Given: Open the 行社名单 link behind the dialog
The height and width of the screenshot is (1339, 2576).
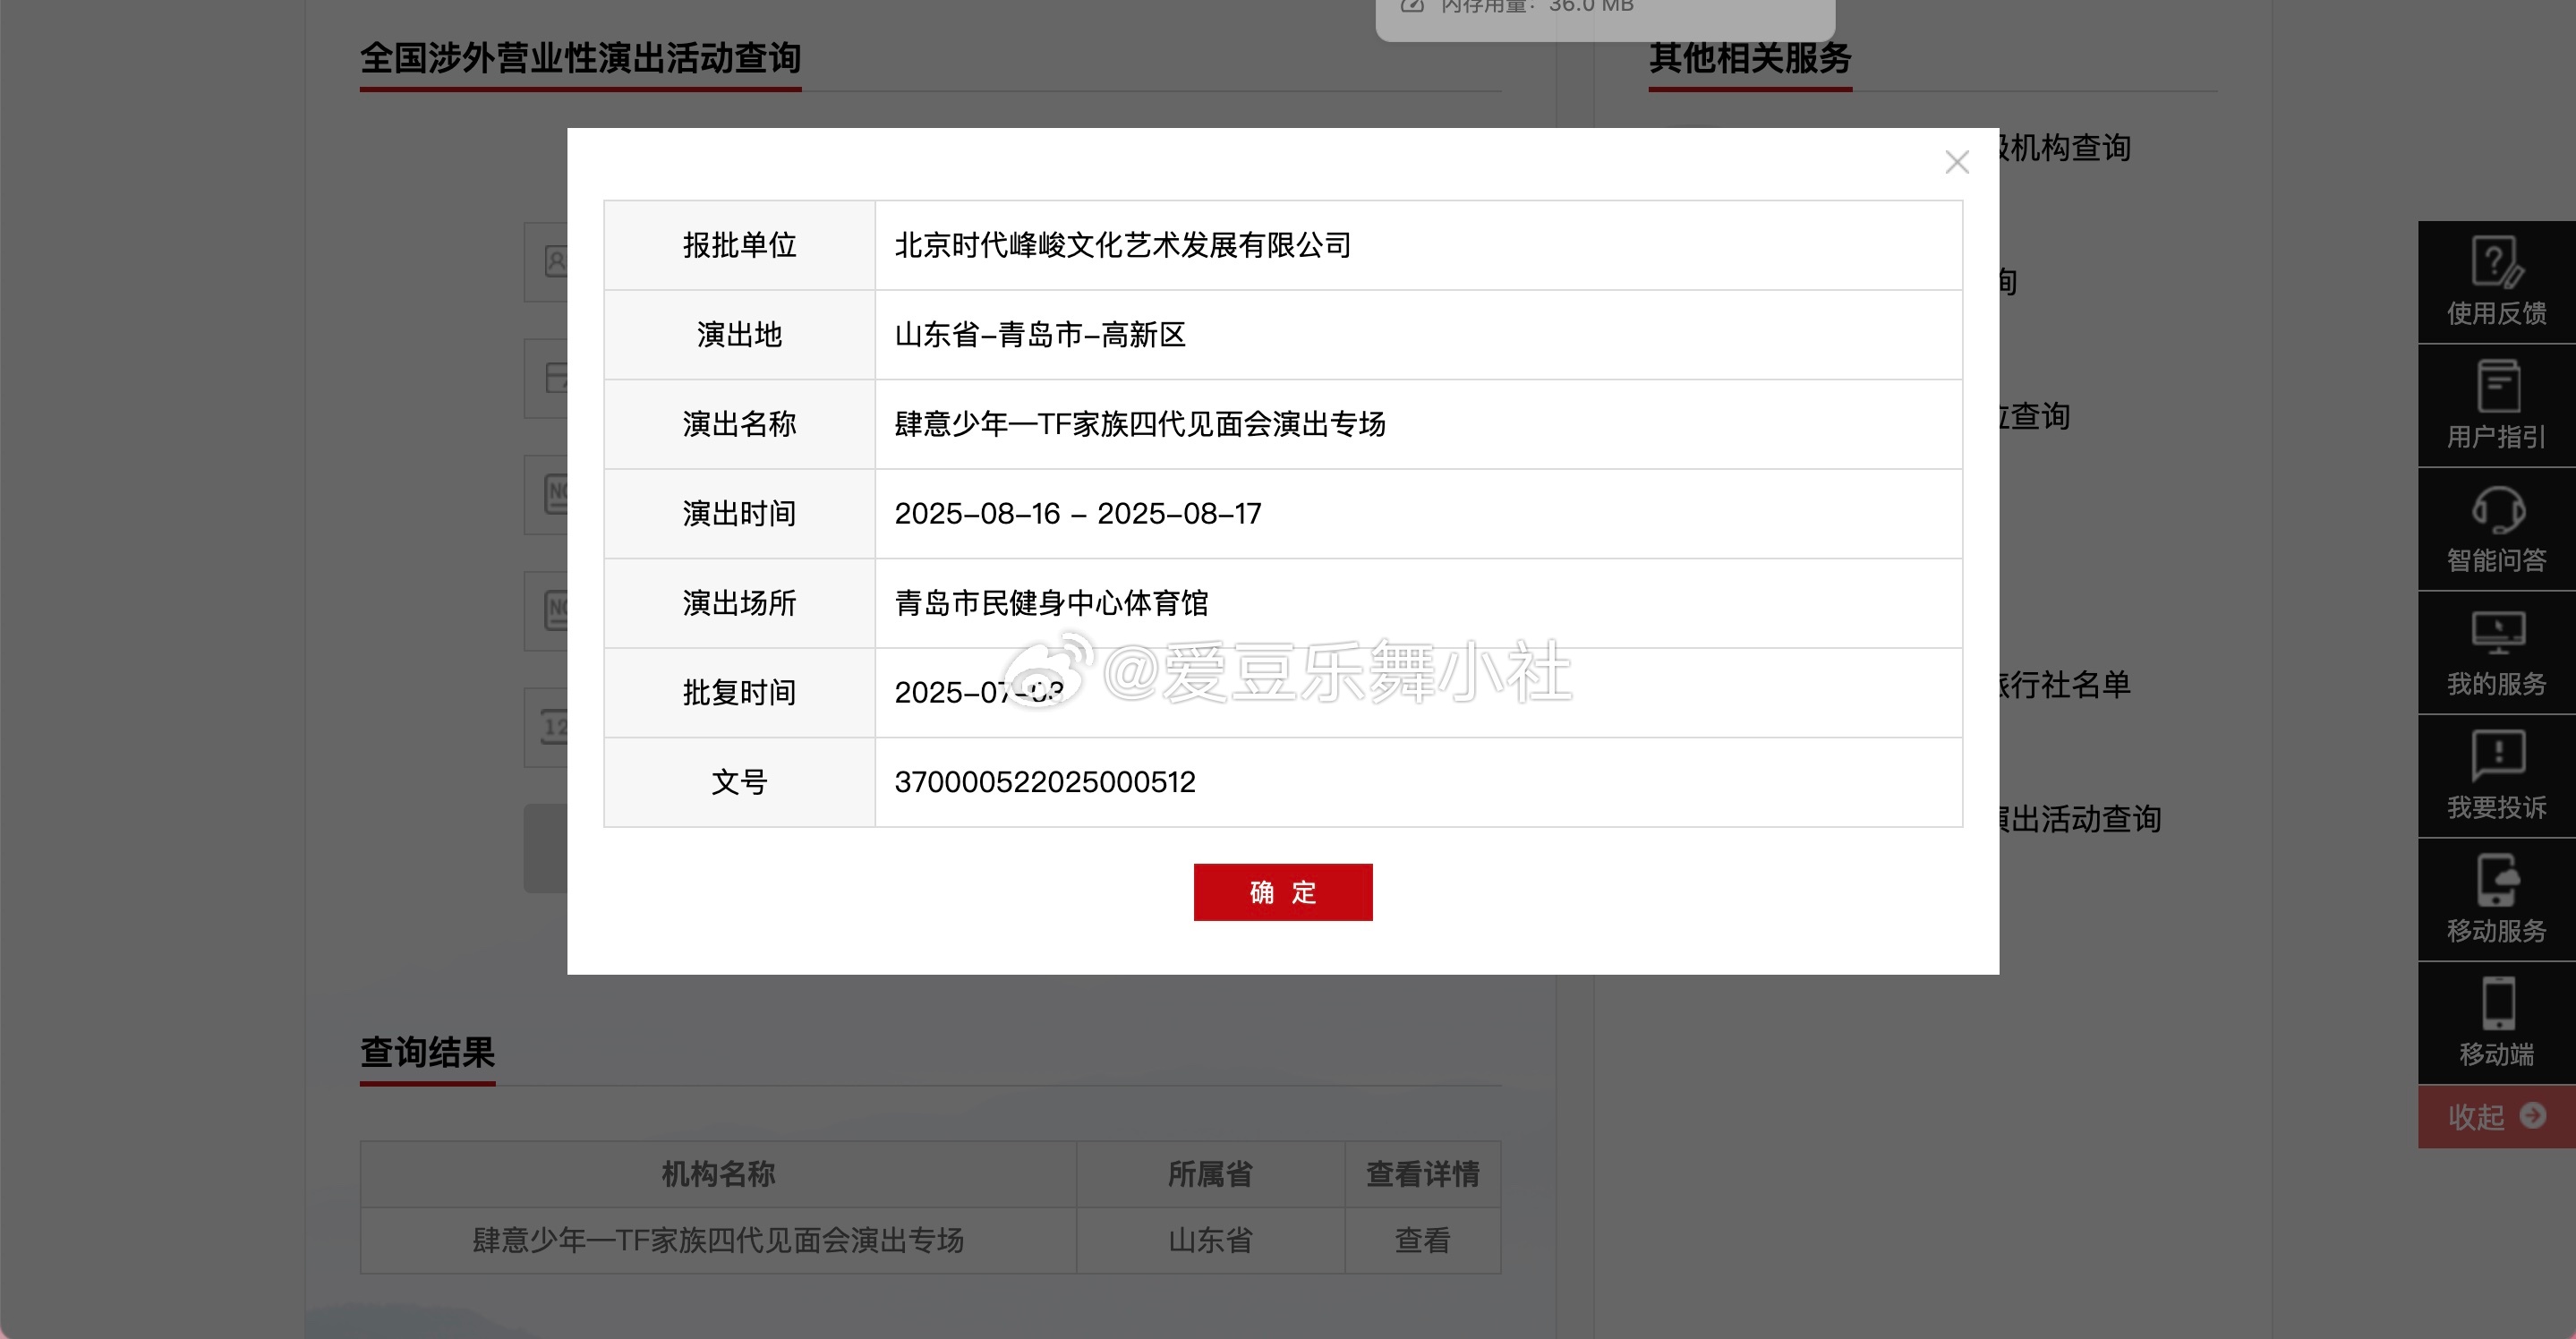Looking at the screenshot, I should click(2066, 684).
